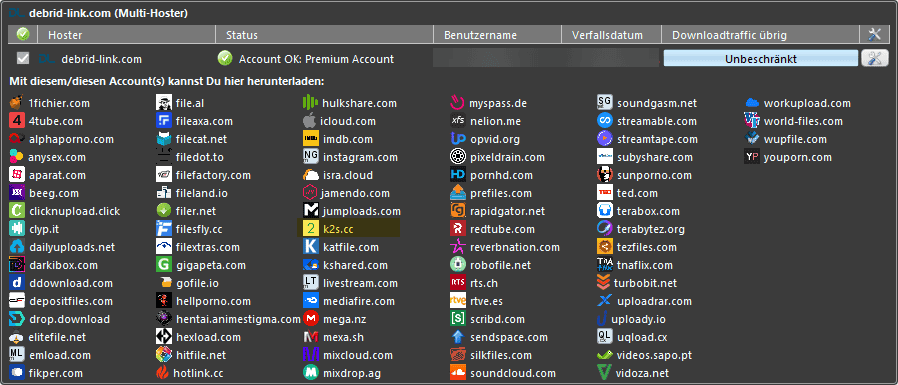Select the nelion.me entry text

pos(494,121)
